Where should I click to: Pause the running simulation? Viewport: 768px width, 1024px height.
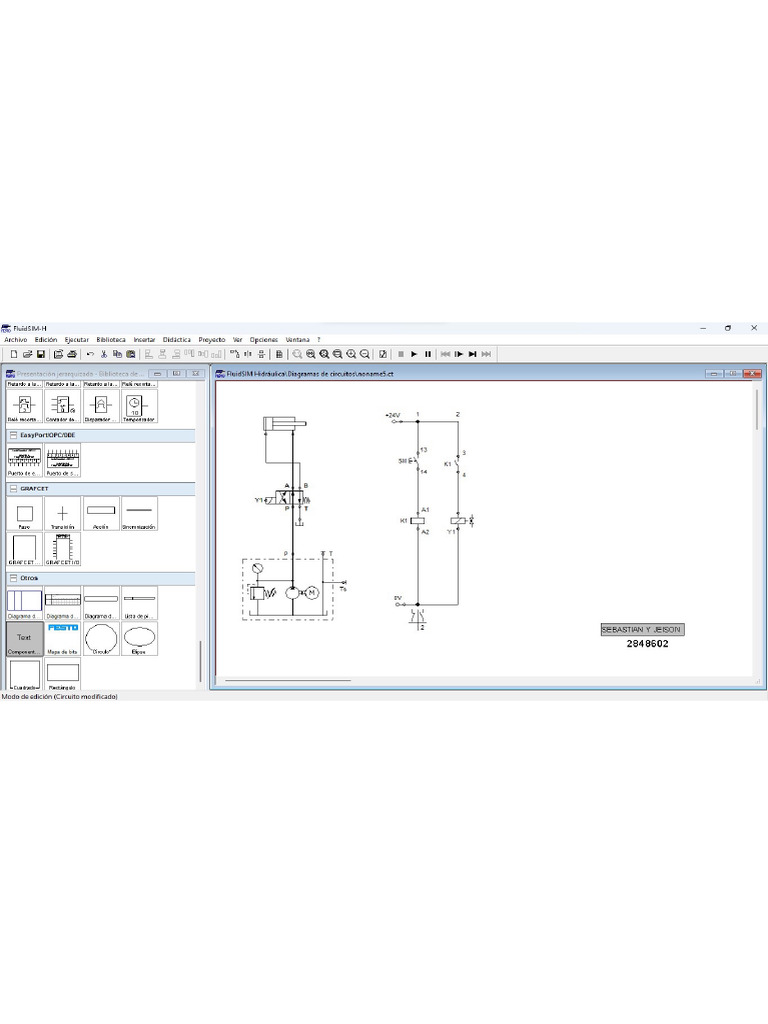pyautogui.click(x=428, y=354)
